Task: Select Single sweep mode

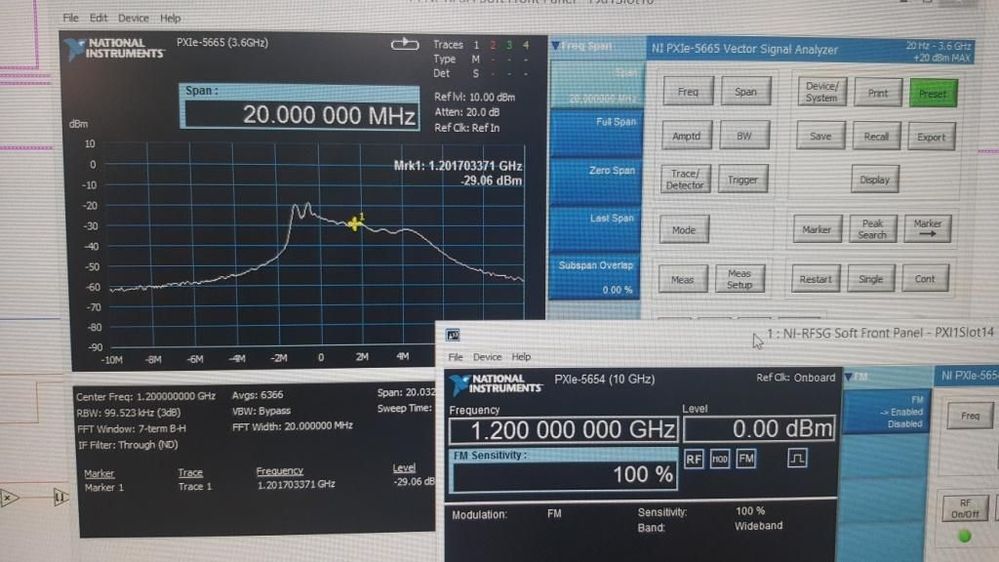Action: tap(870, 279)
